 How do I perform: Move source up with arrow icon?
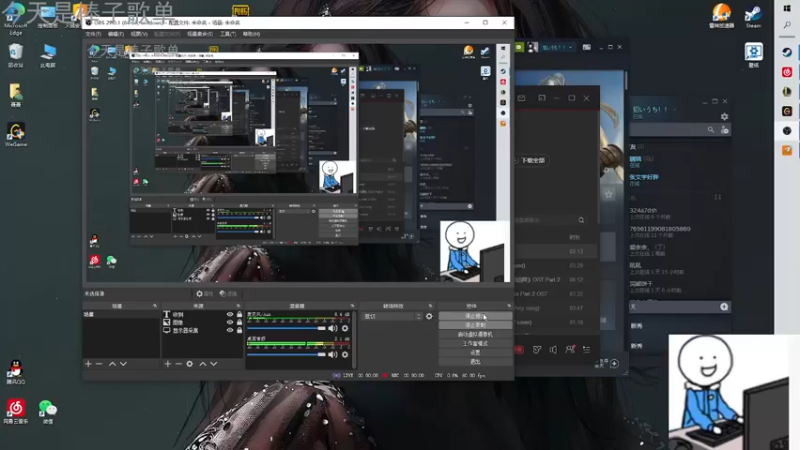203,364
